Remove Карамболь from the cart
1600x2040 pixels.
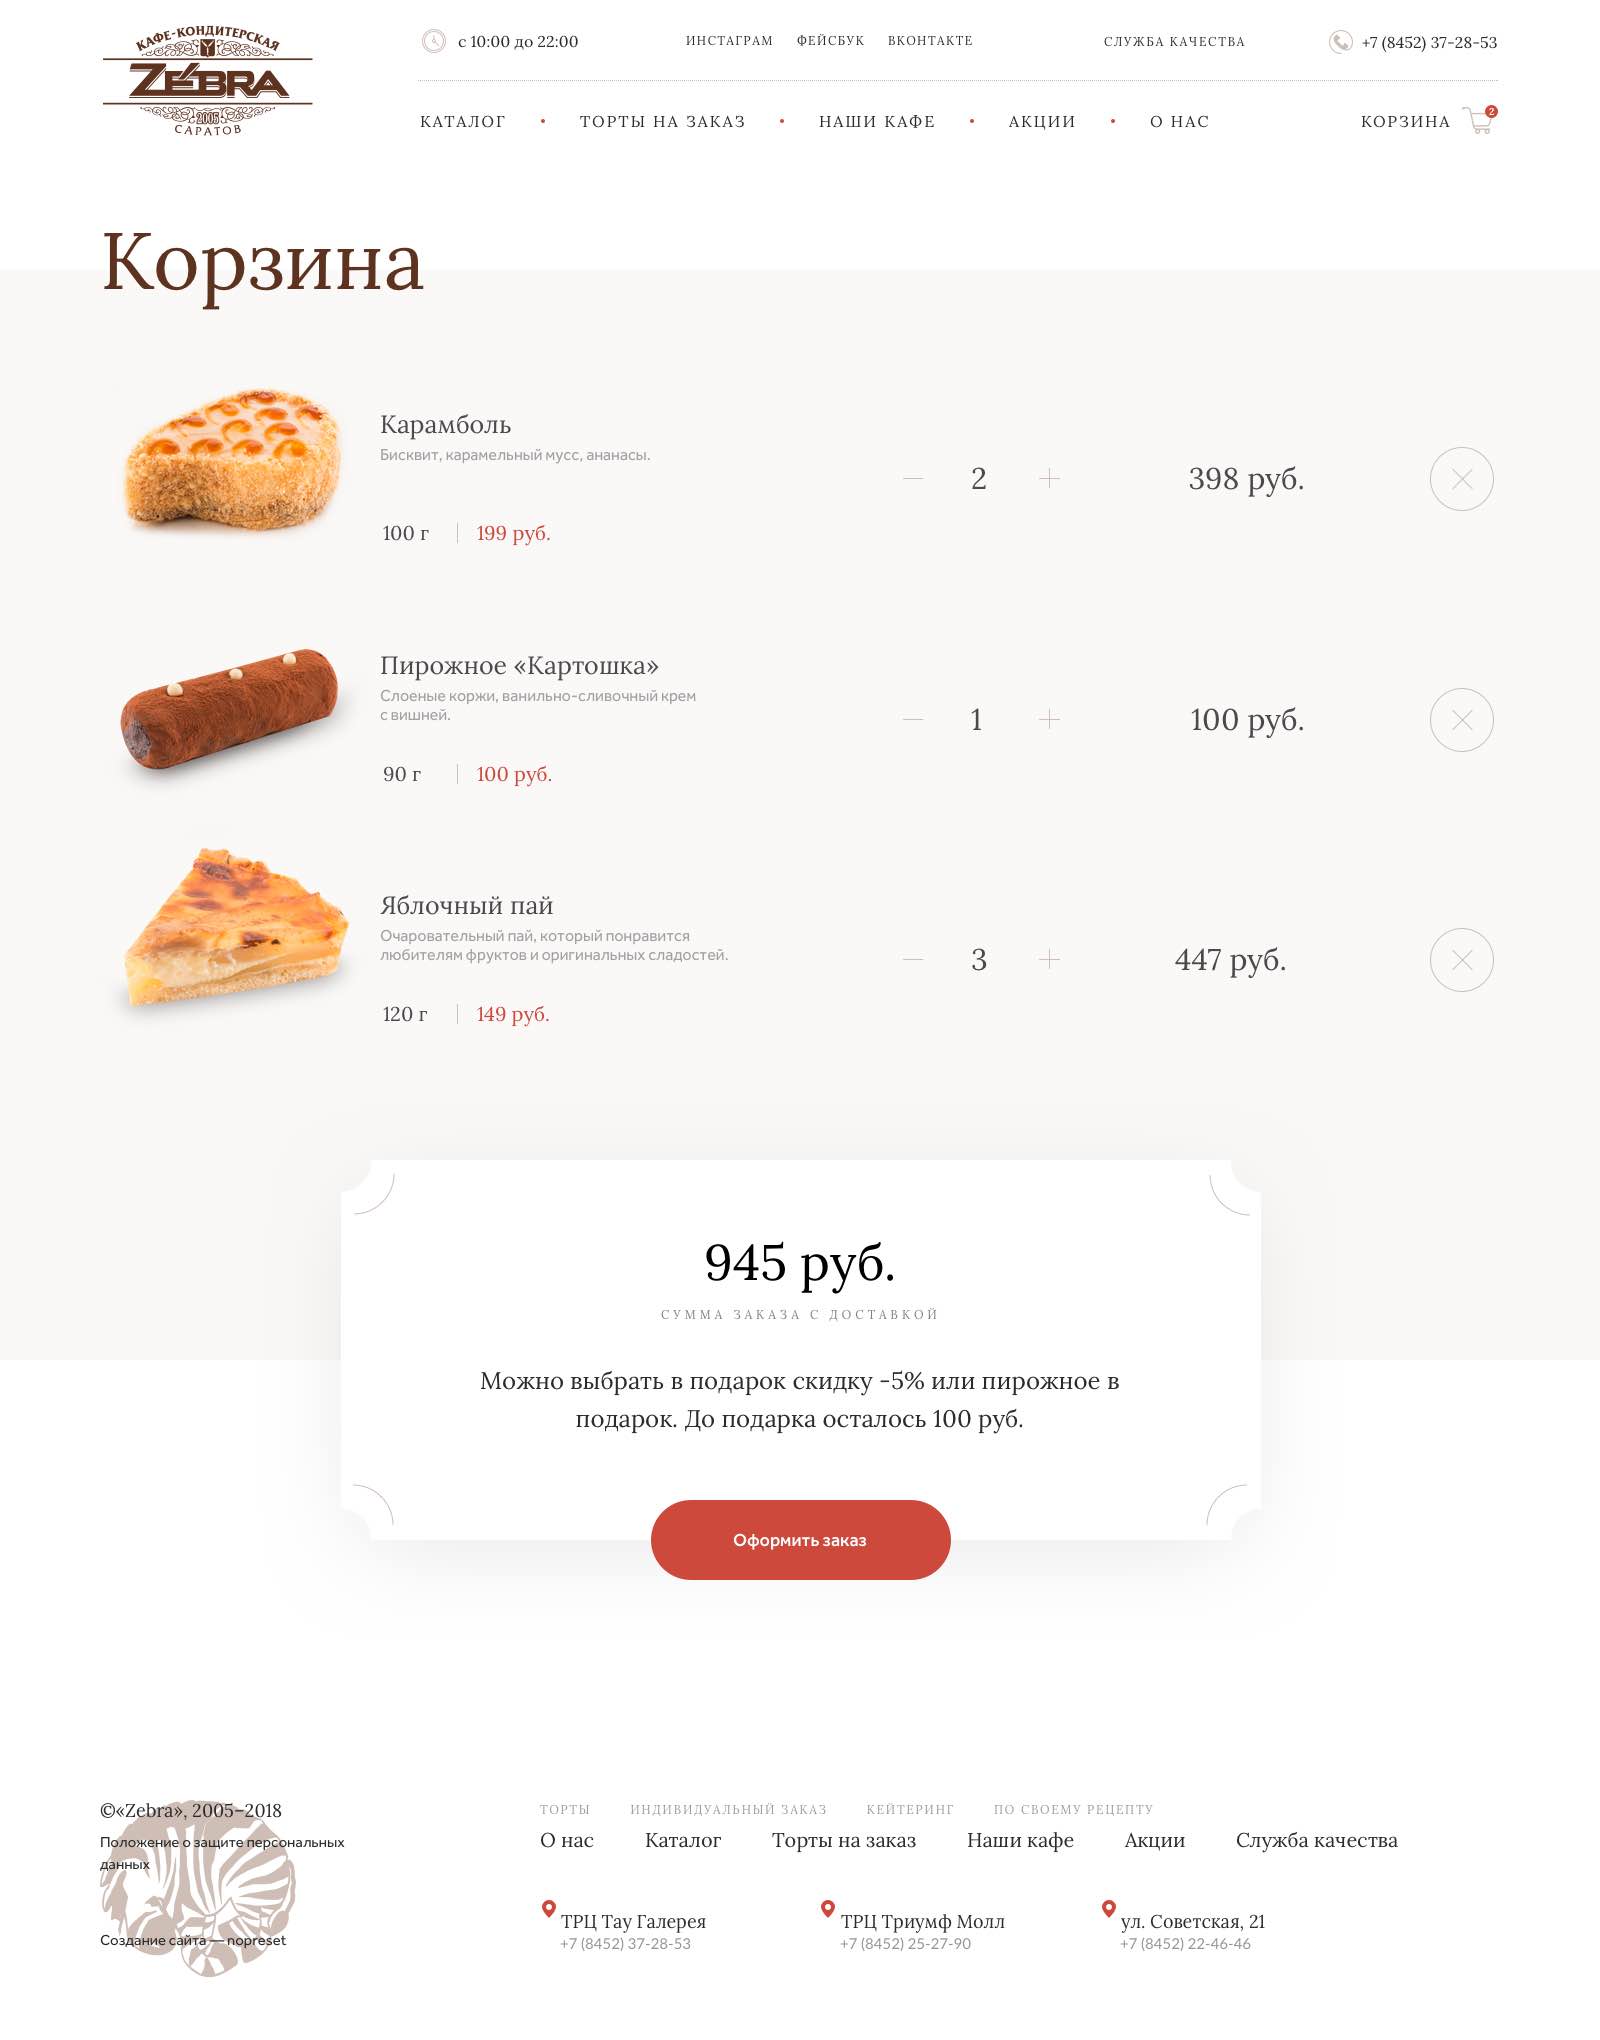coord(1461,479)
